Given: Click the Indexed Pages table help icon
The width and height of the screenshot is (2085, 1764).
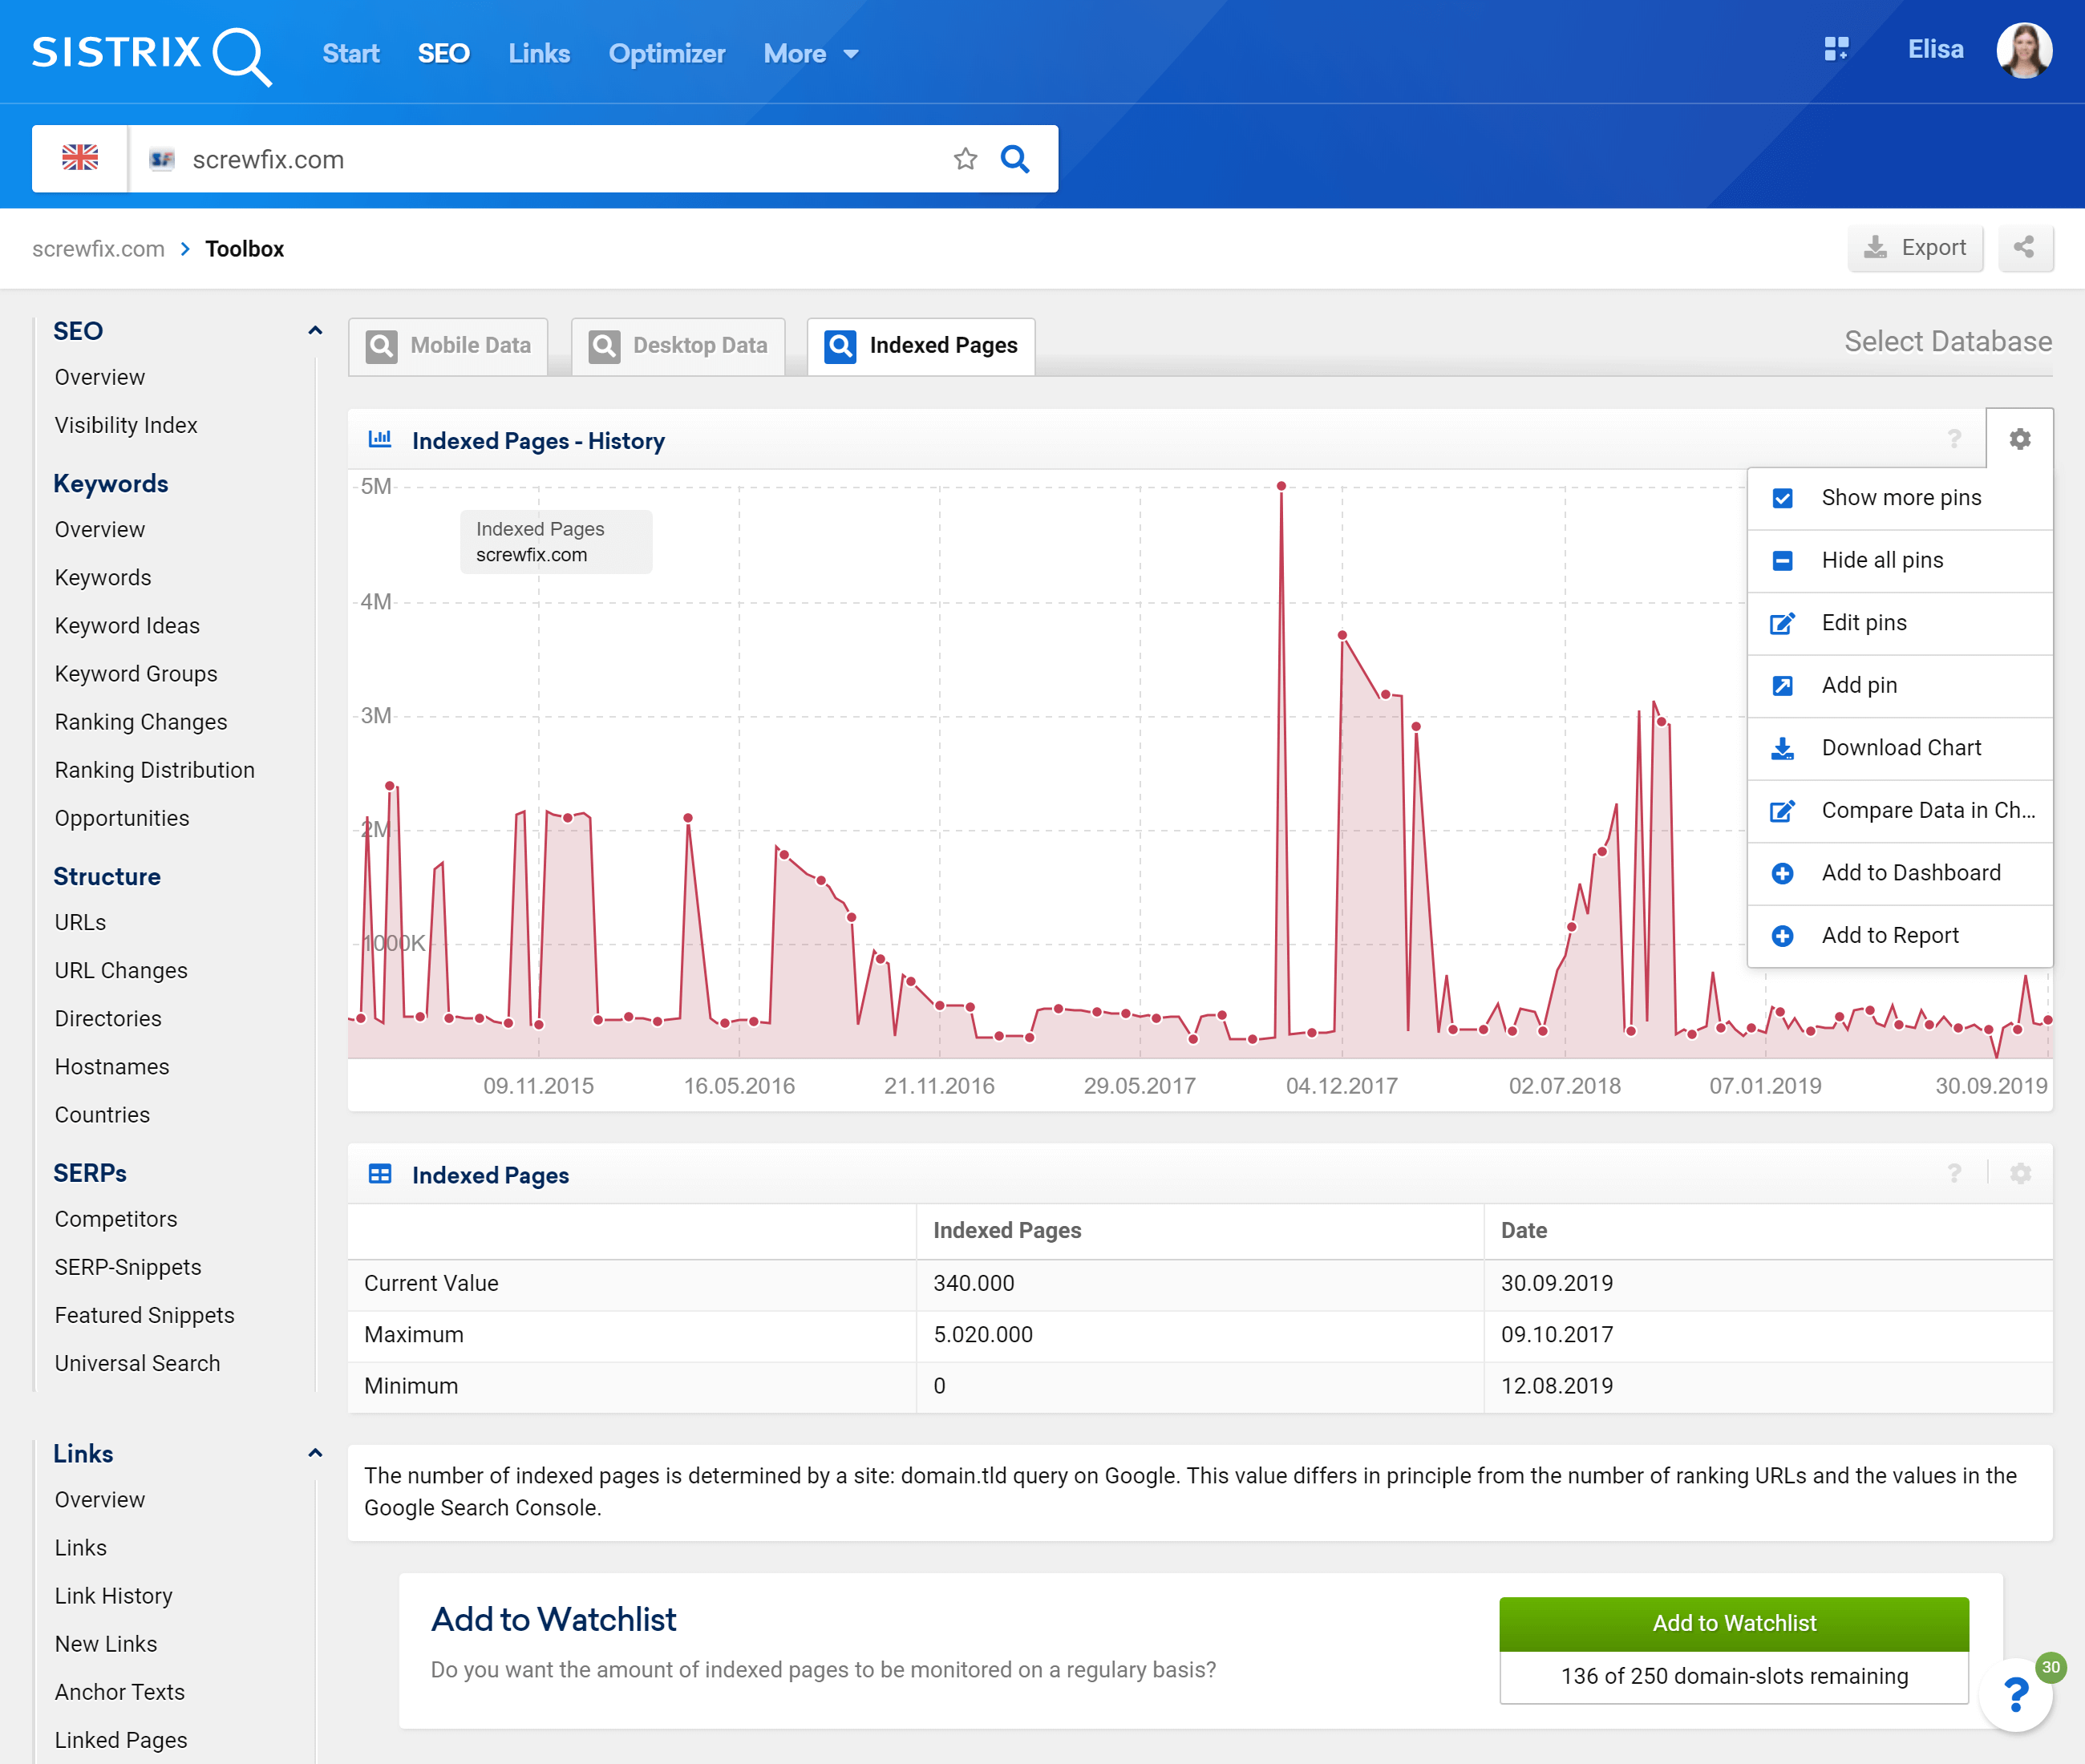Looking at the screenshot, I should coord(1954,1173).
